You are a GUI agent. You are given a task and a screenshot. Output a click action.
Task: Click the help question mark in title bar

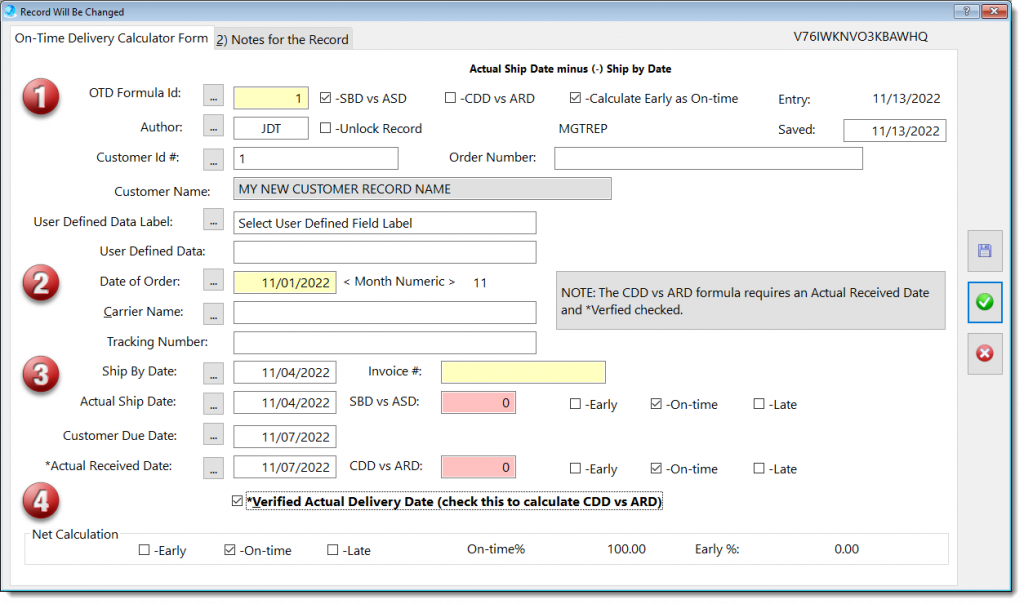[x=966, y=11]
